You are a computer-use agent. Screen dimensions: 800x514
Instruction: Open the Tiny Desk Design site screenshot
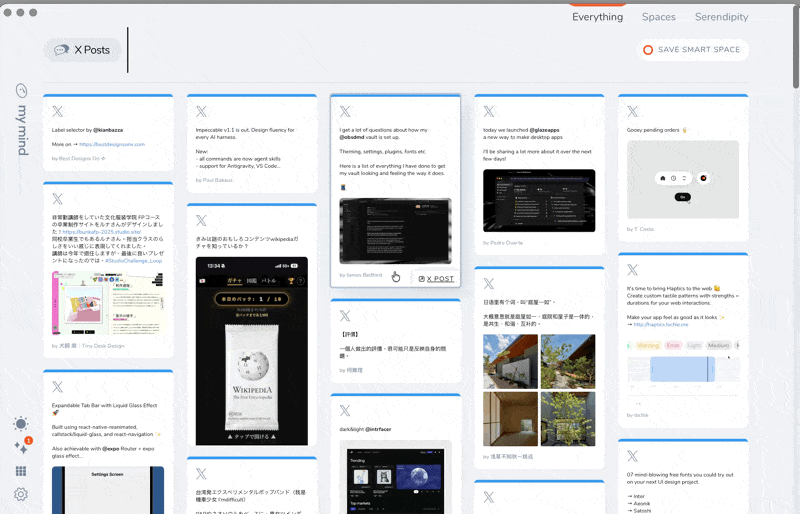coord(108,303)
